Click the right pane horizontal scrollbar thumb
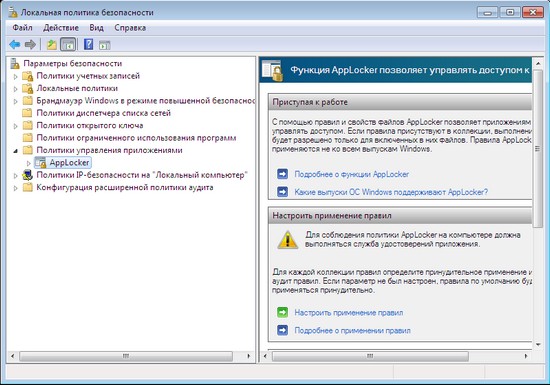550x385 pixels. (x=370, y=356)
